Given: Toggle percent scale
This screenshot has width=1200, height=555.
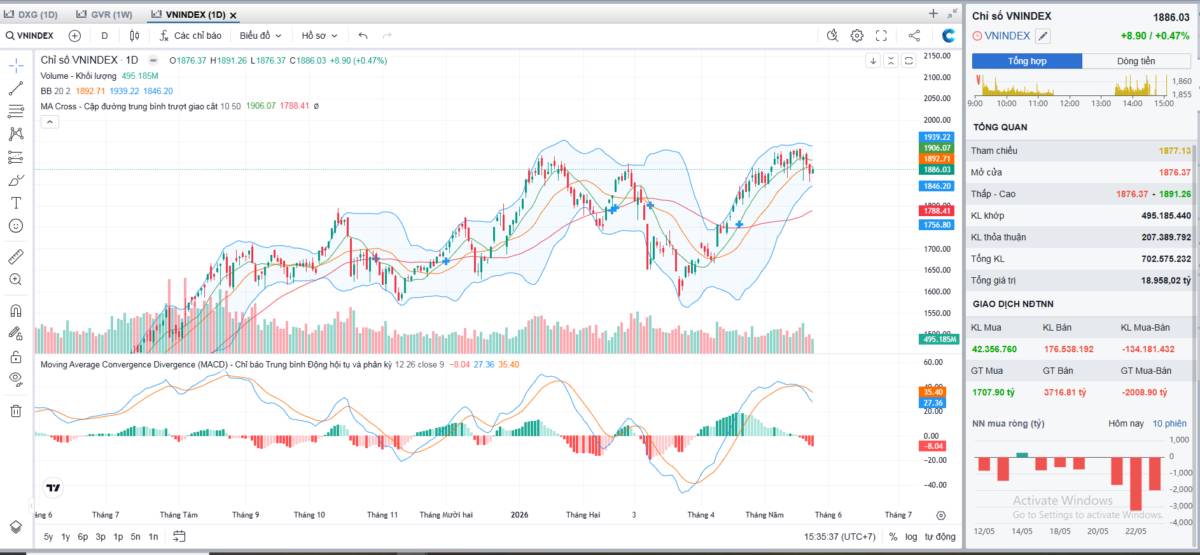Looking at the screenshot, I should click(893, 537).
